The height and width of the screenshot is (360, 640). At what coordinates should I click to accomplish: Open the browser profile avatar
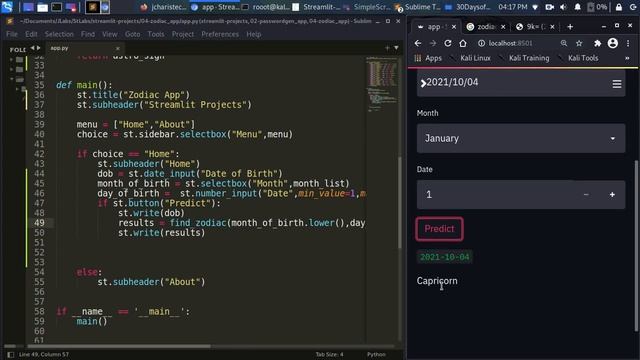coord(613,43)
